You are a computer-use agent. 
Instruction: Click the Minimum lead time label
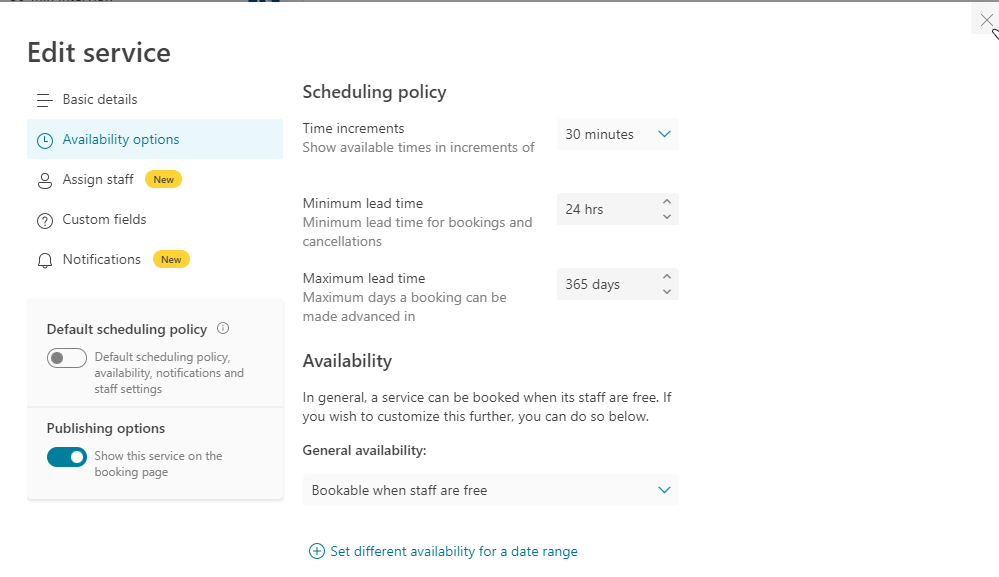click(363, 204)
